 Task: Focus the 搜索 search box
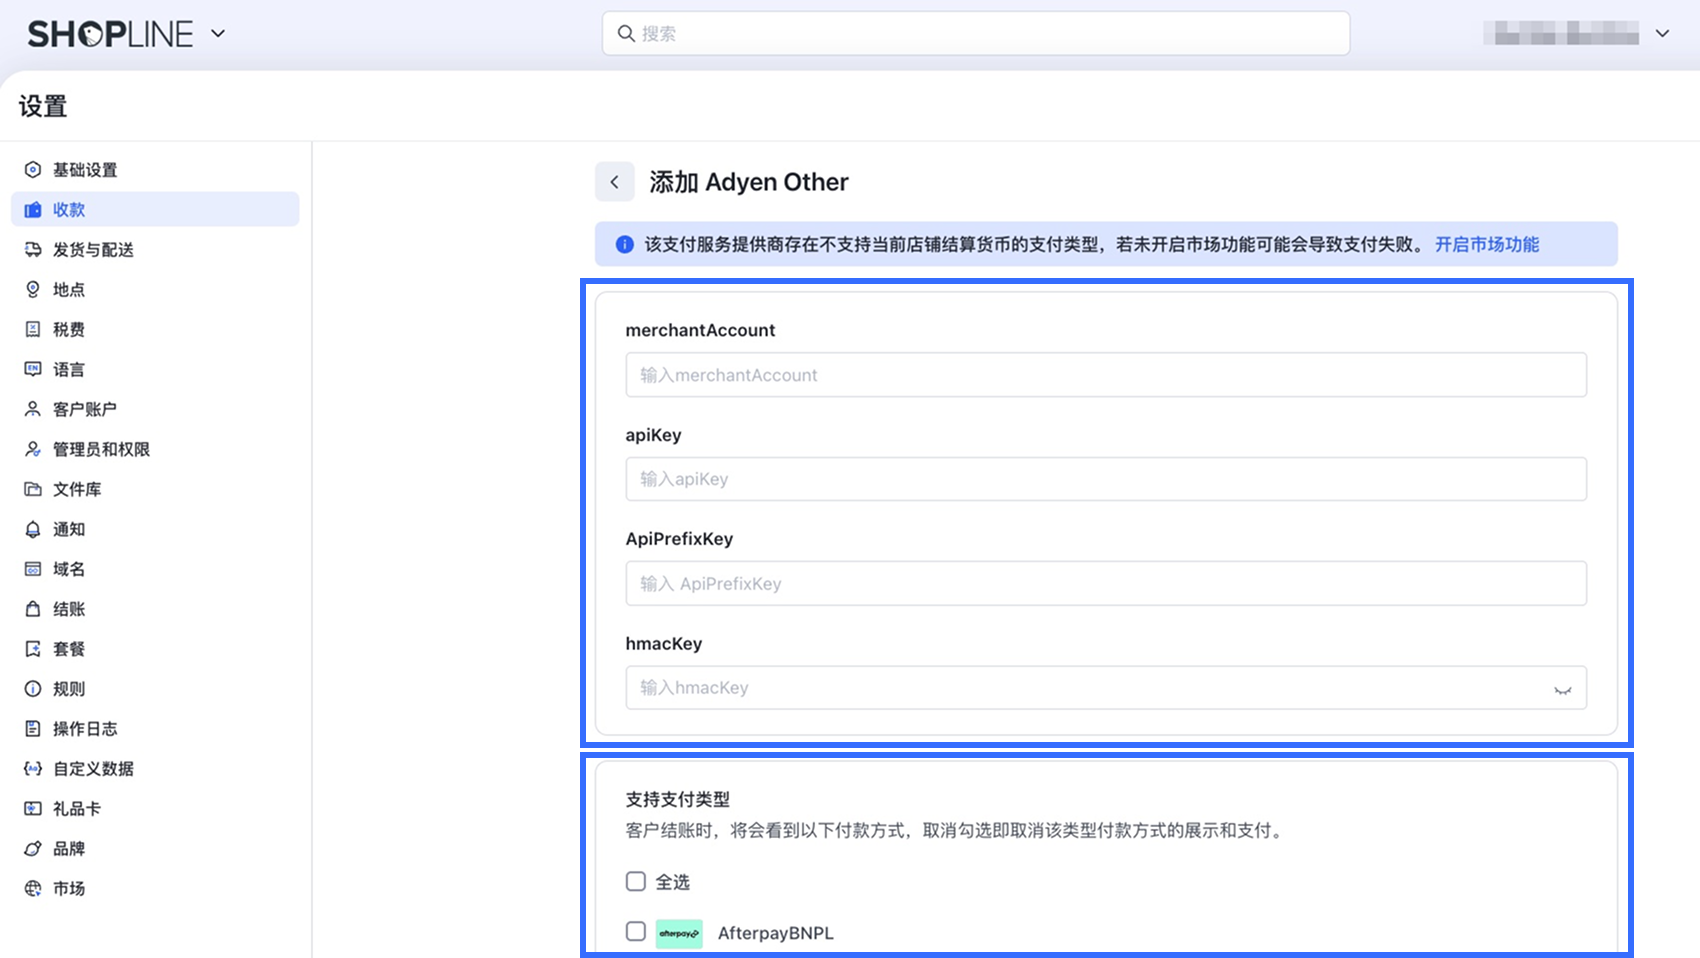click(x=976, y=34)
